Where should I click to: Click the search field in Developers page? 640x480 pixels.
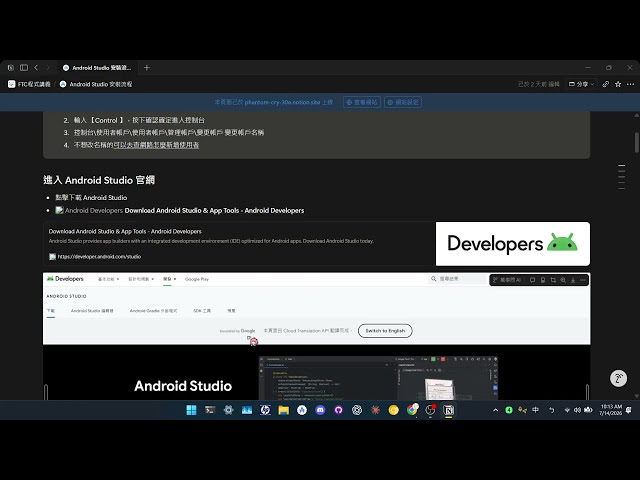click(457, 279)
